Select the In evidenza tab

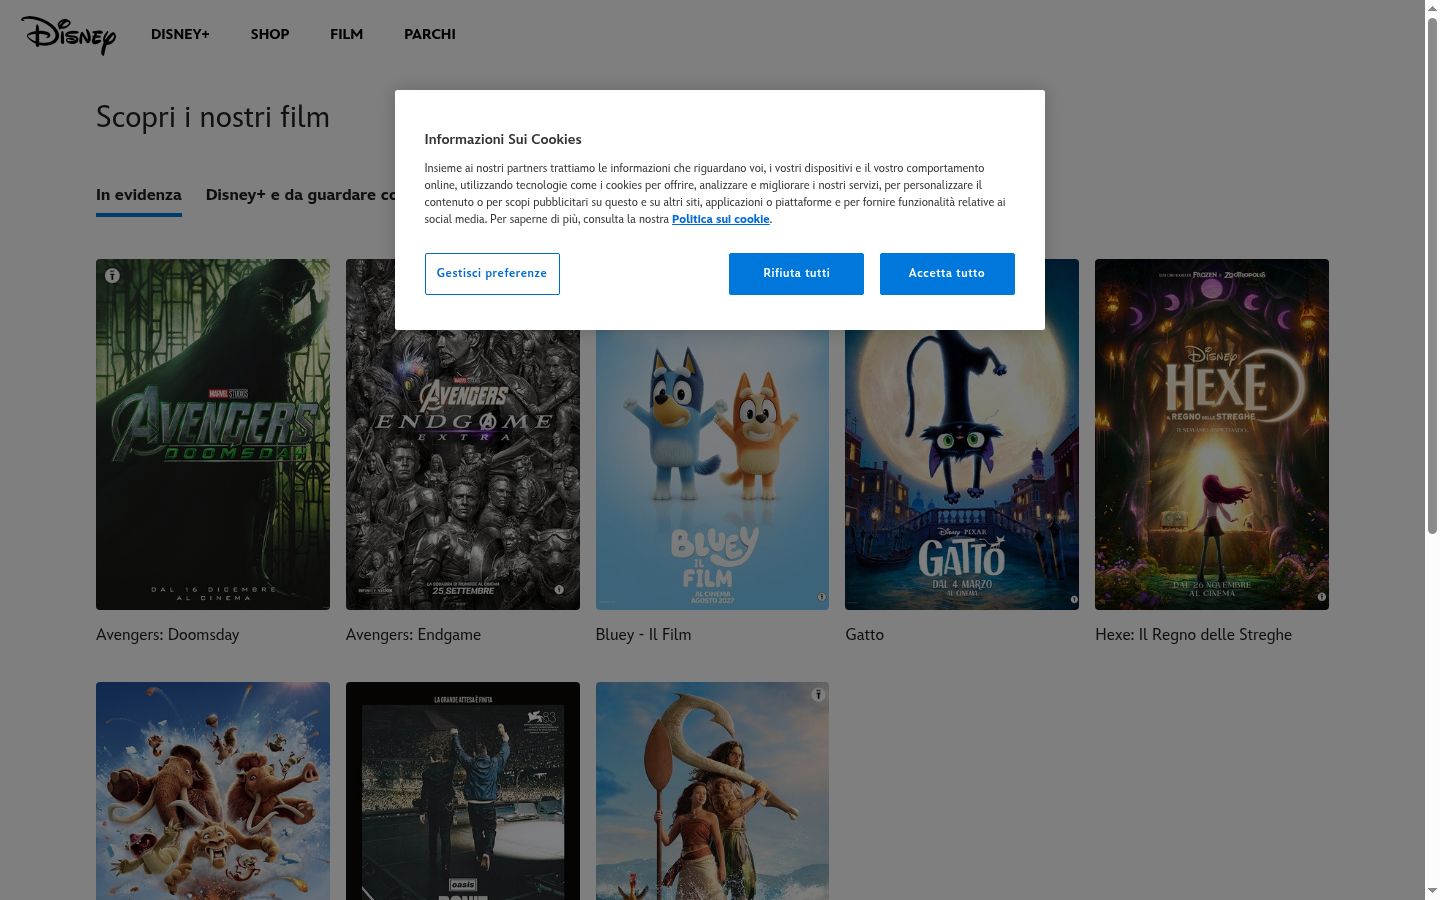pyautogui.click(x=139, y=195)
